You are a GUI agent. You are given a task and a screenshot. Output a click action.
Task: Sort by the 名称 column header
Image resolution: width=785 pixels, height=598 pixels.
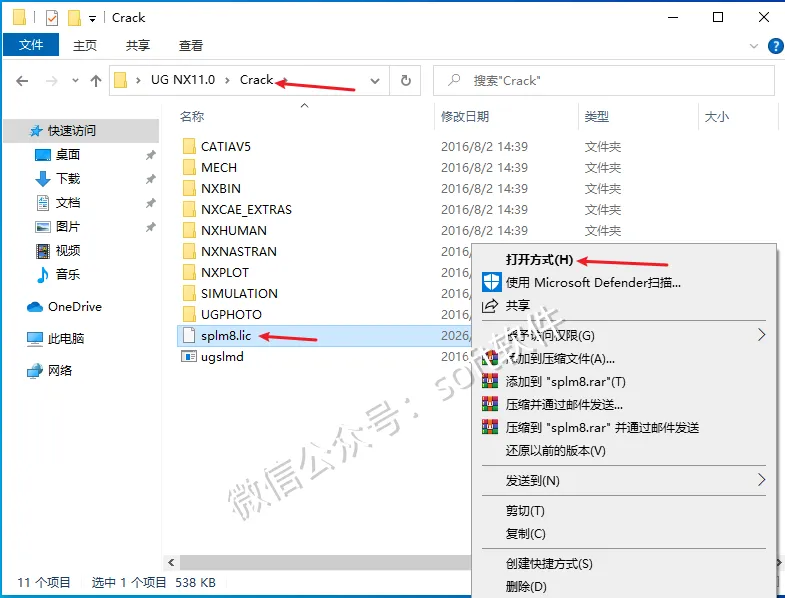click(x=192, y=117)
